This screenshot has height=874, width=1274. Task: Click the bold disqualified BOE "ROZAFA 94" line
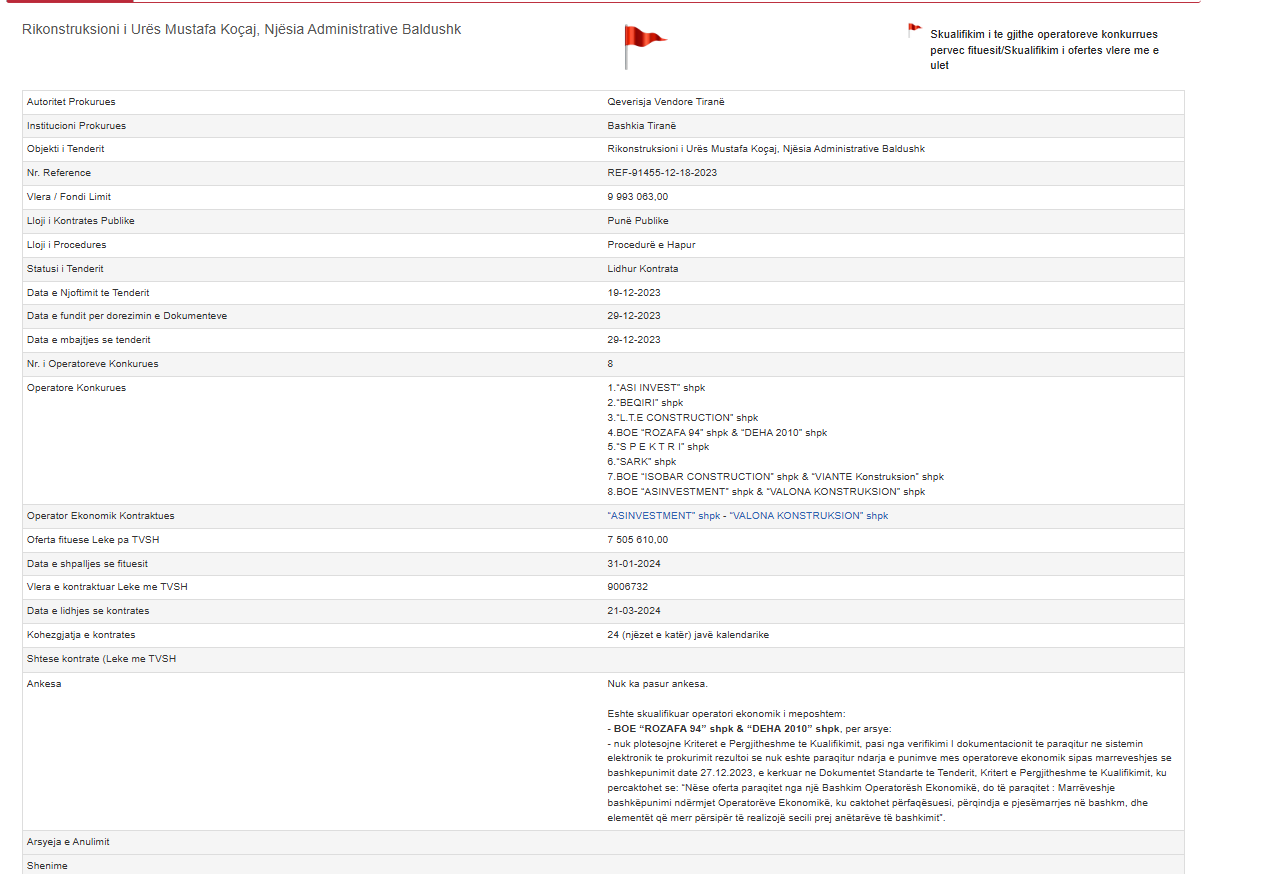point(723,729)
